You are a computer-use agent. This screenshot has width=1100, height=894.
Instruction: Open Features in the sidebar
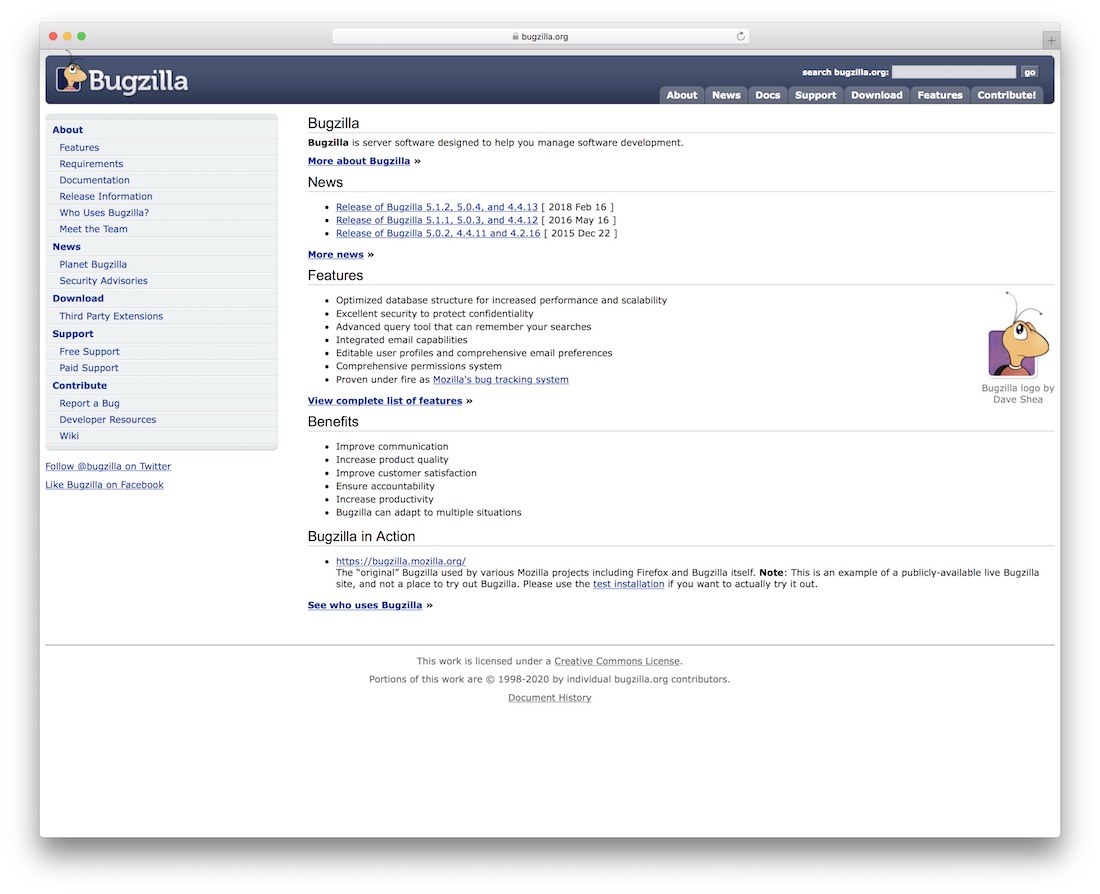79,147
